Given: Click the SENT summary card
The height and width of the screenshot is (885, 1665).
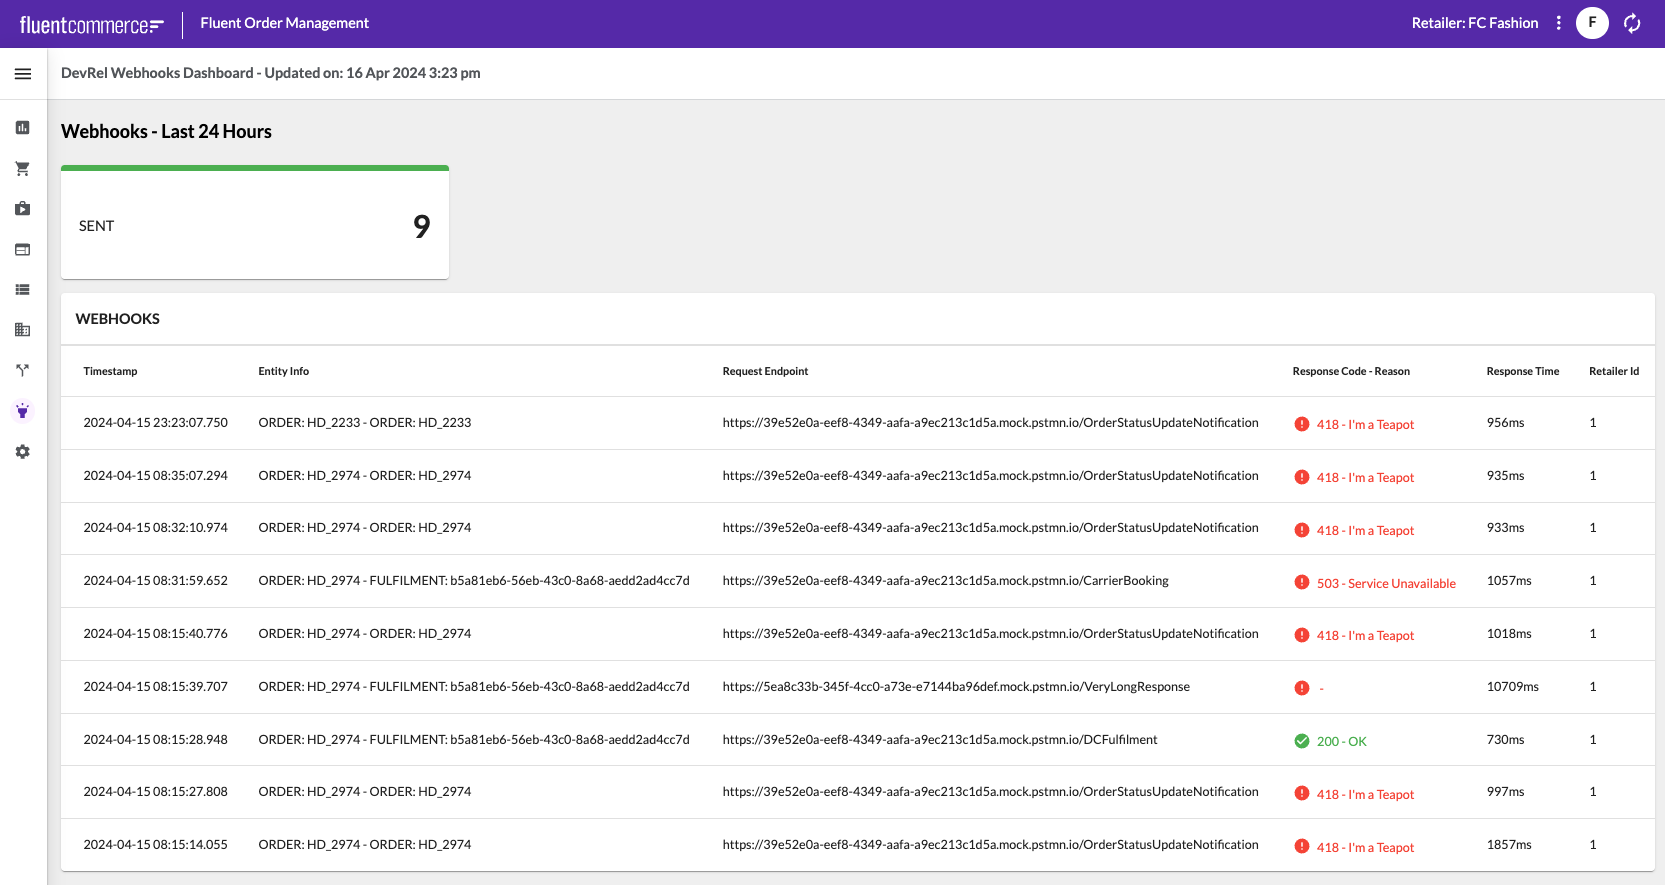Looking at the screenshot, I should pos(255,225).
